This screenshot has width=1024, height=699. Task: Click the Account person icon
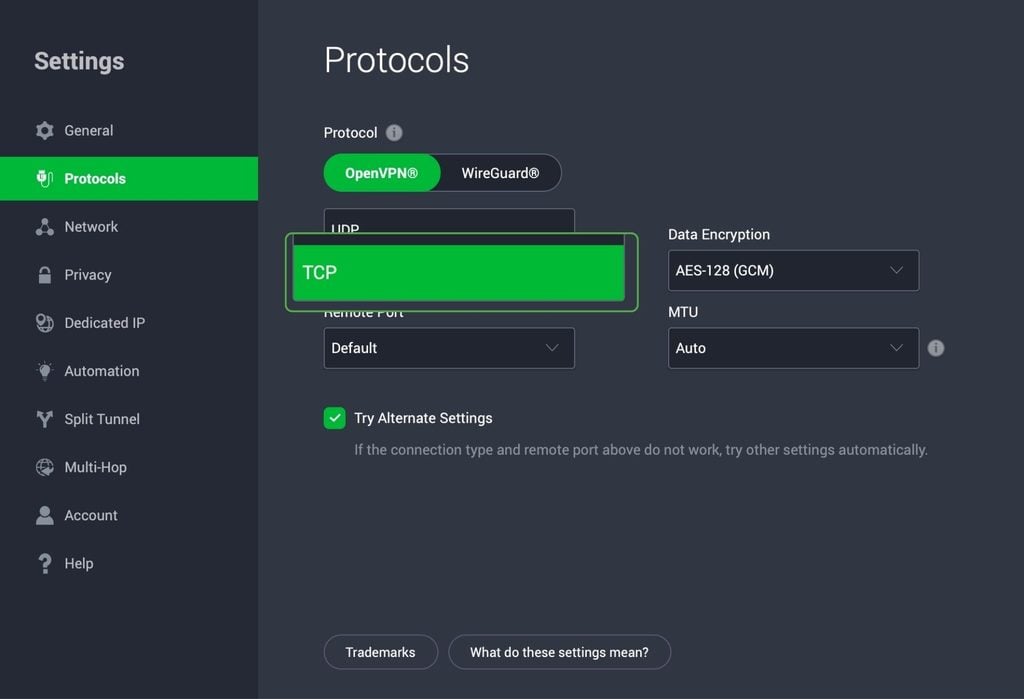44,515
